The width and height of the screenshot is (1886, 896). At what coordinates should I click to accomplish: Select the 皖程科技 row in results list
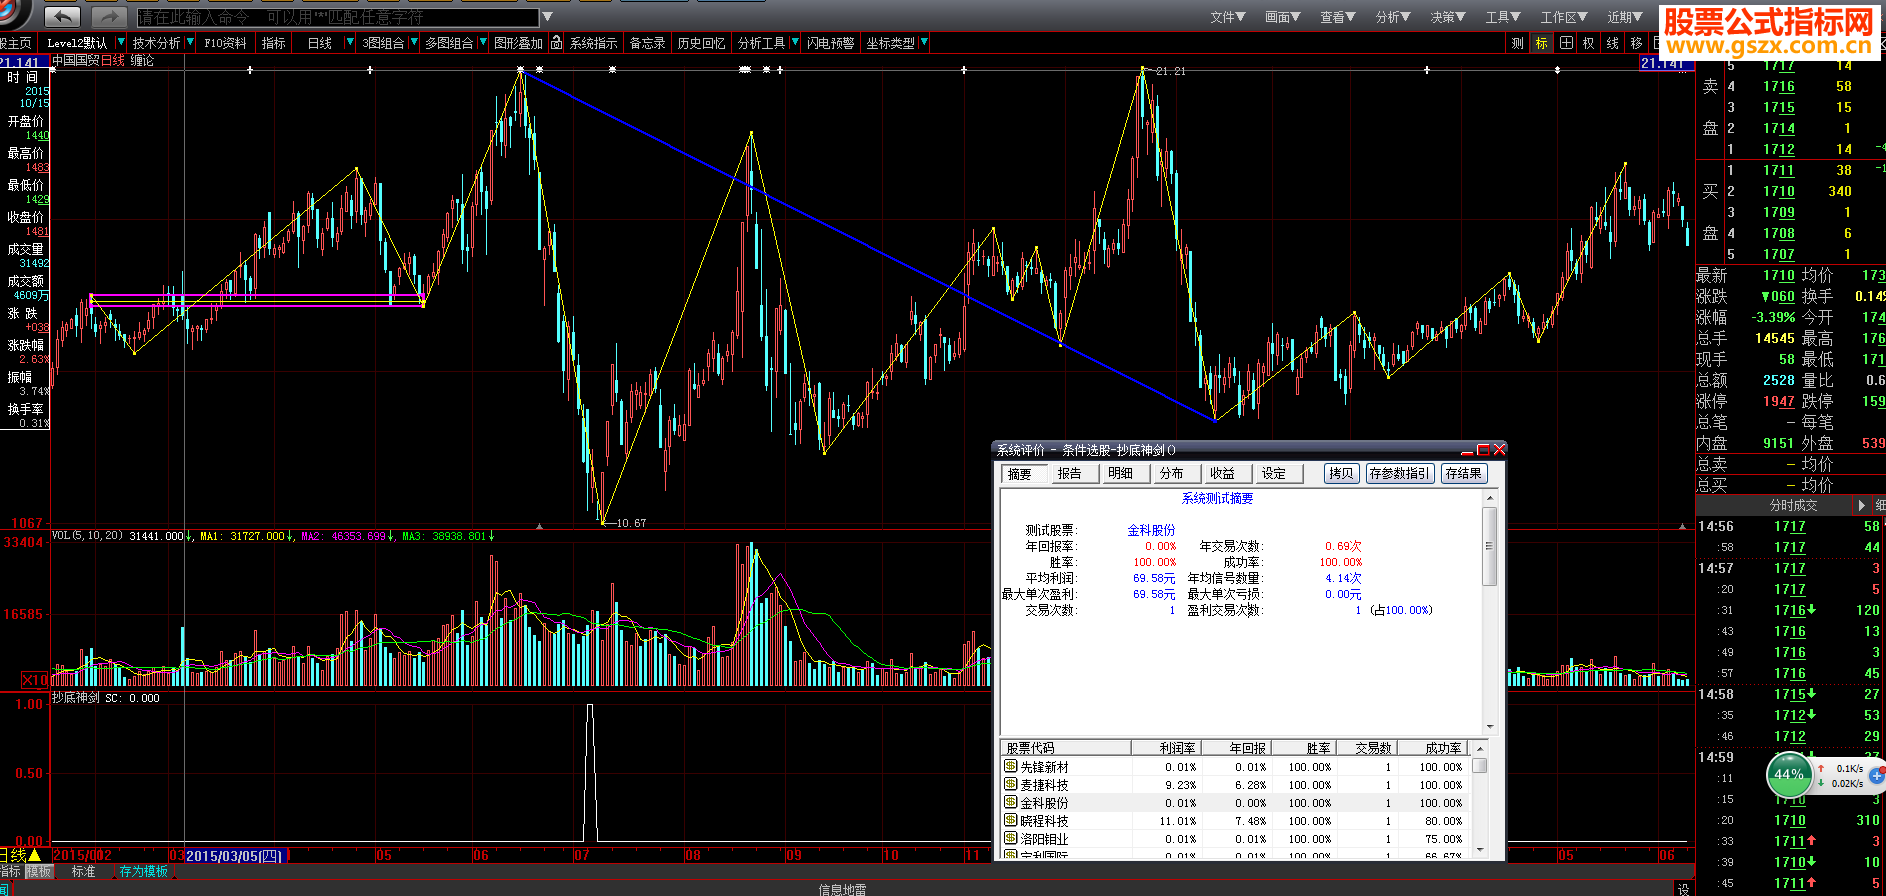tap(1236, 821)
